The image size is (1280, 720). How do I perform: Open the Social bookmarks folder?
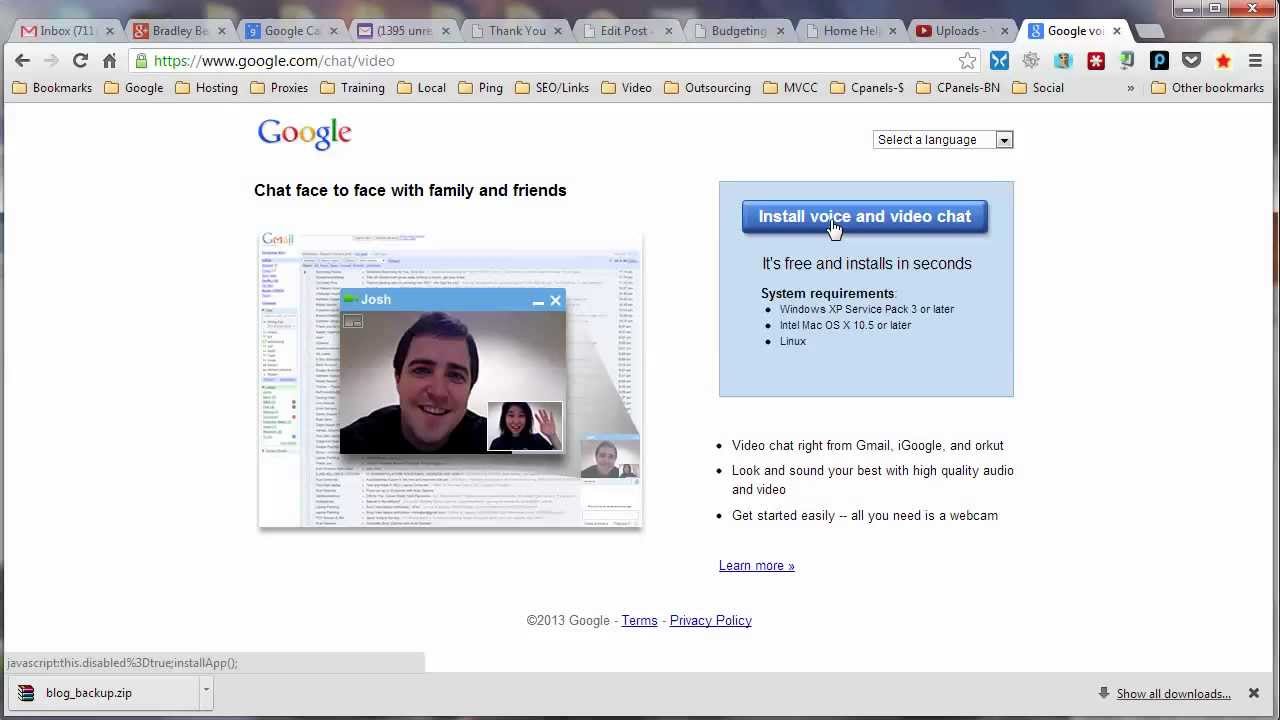pyautogui.click(x=1038, y=88)
